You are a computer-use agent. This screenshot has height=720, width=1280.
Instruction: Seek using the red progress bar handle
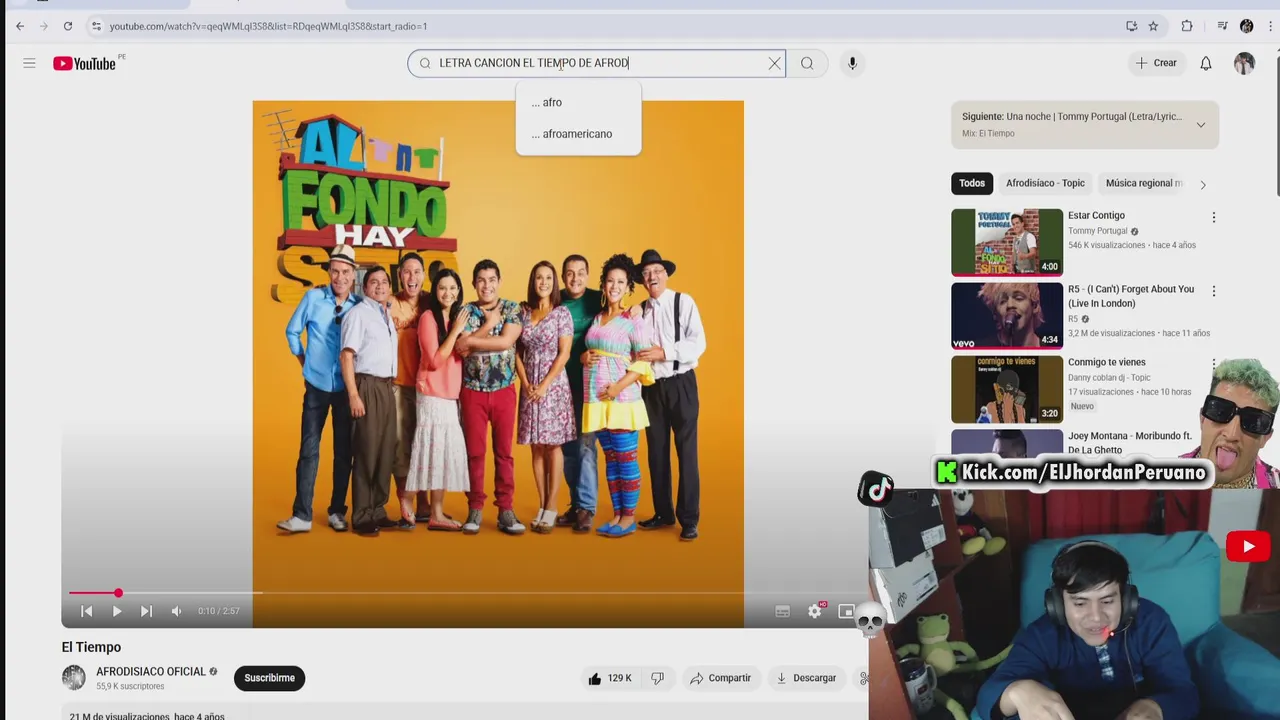click(x=118, y=593)
